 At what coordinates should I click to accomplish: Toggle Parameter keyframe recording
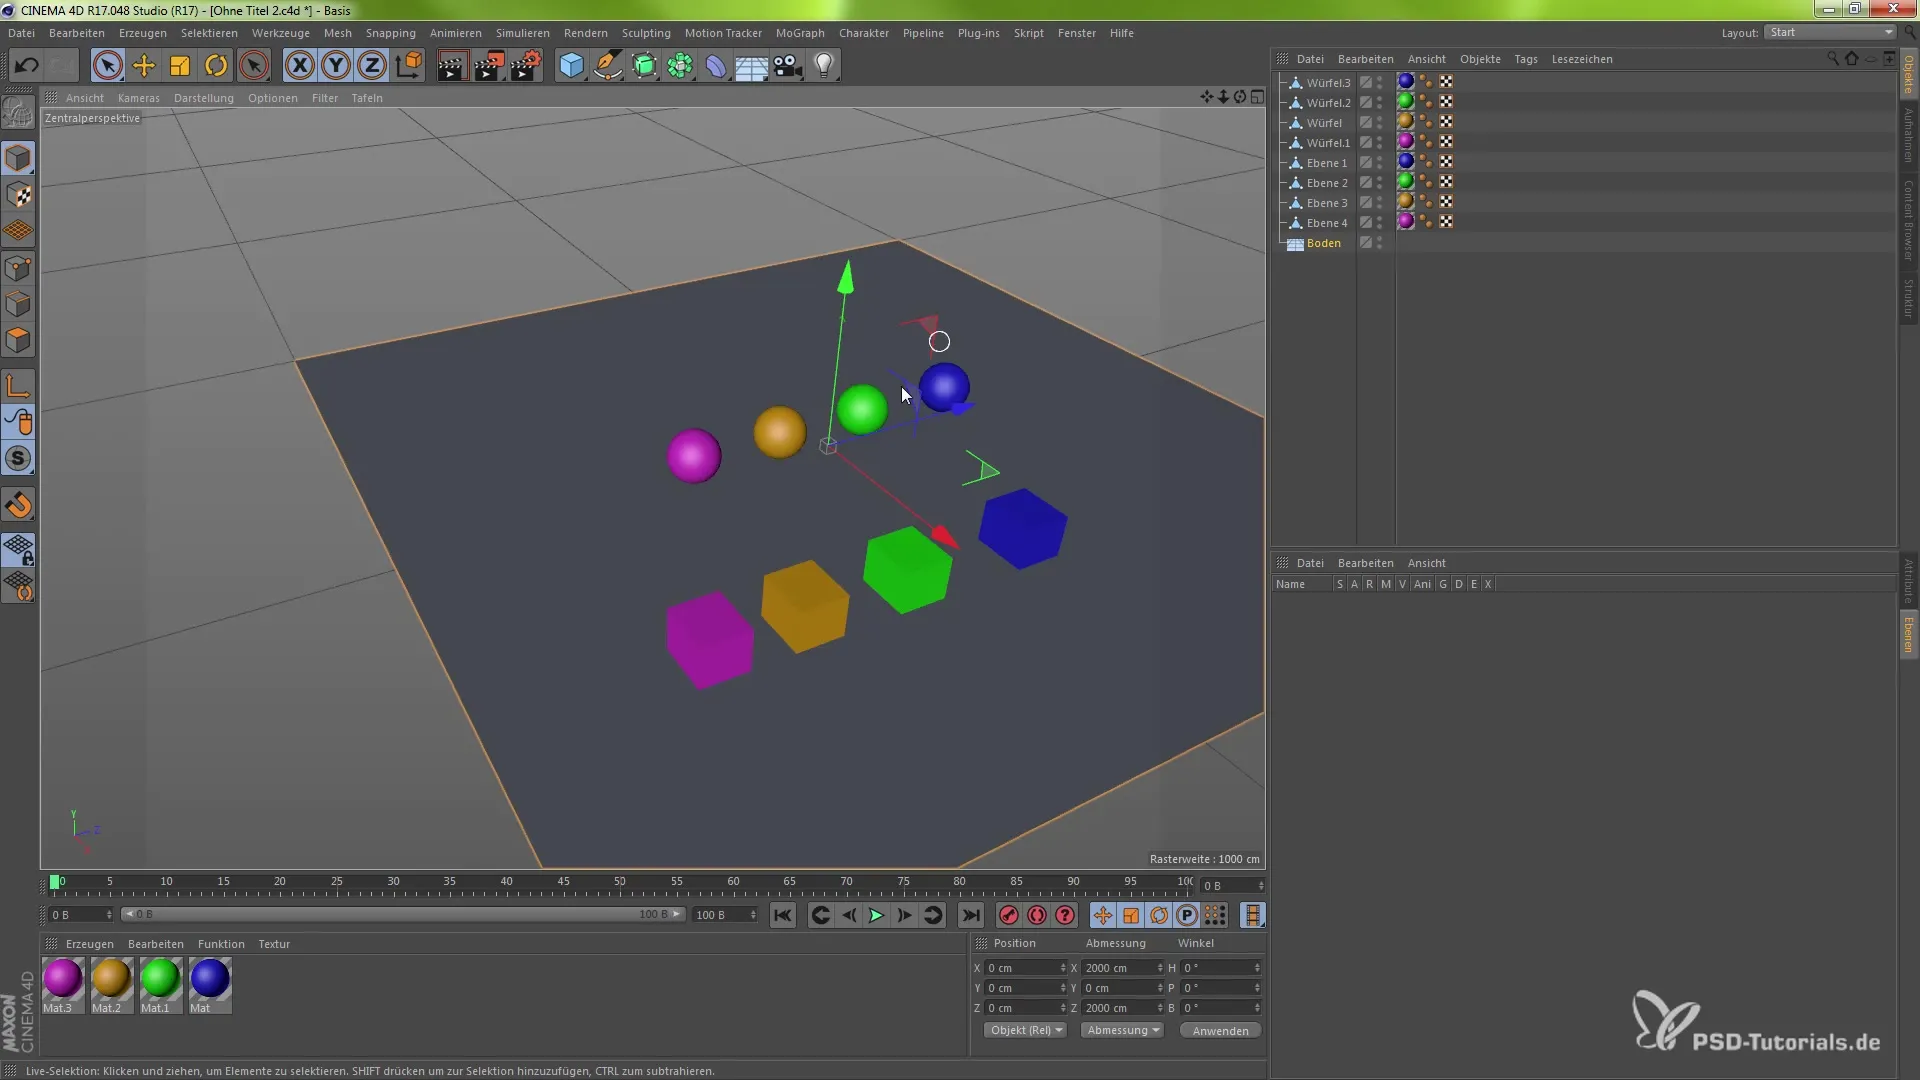(1186, 915)
